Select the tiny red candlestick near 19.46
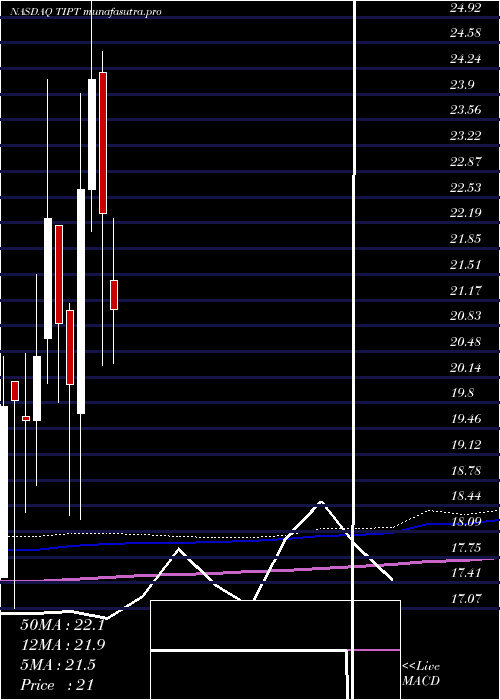 (x=26, y=418)
